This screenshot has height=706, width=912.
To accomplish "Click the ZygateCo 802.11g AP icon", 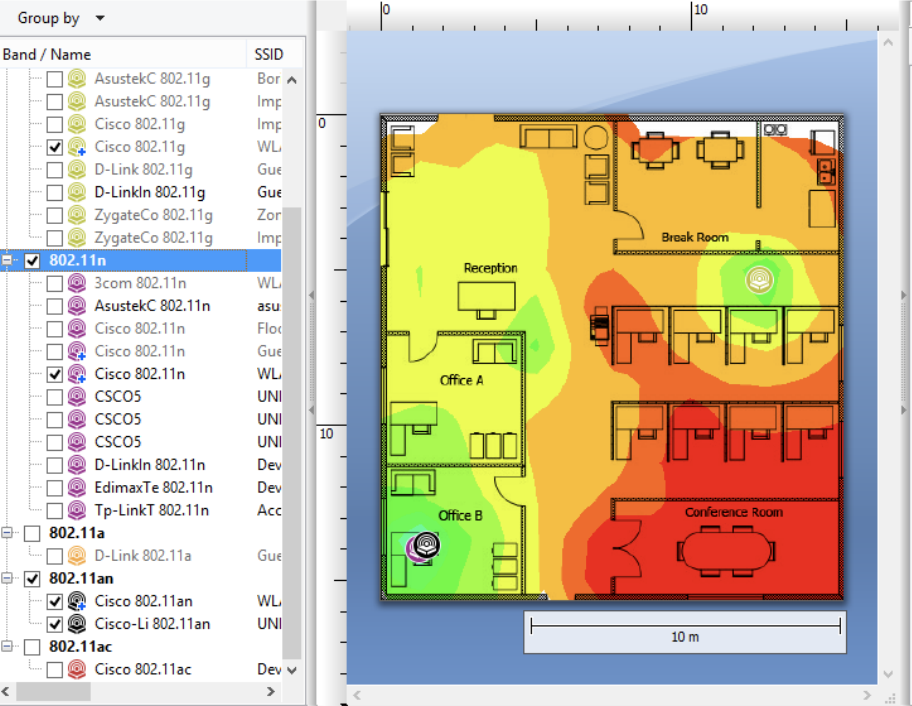I will point(75,215).
